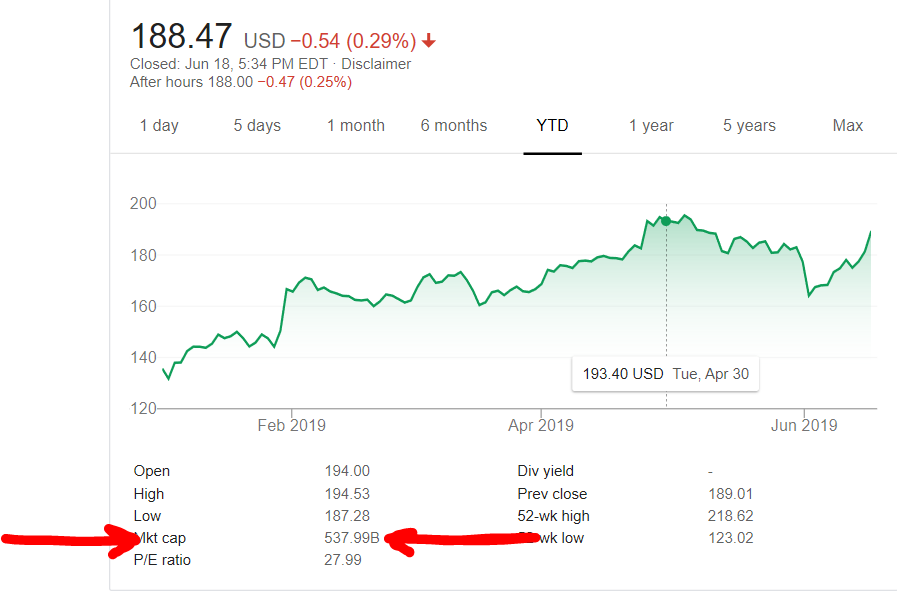The height and width of the screenshot is (597, 897).
Task: Select the 5 days range tab
Action: coord(257,126)
